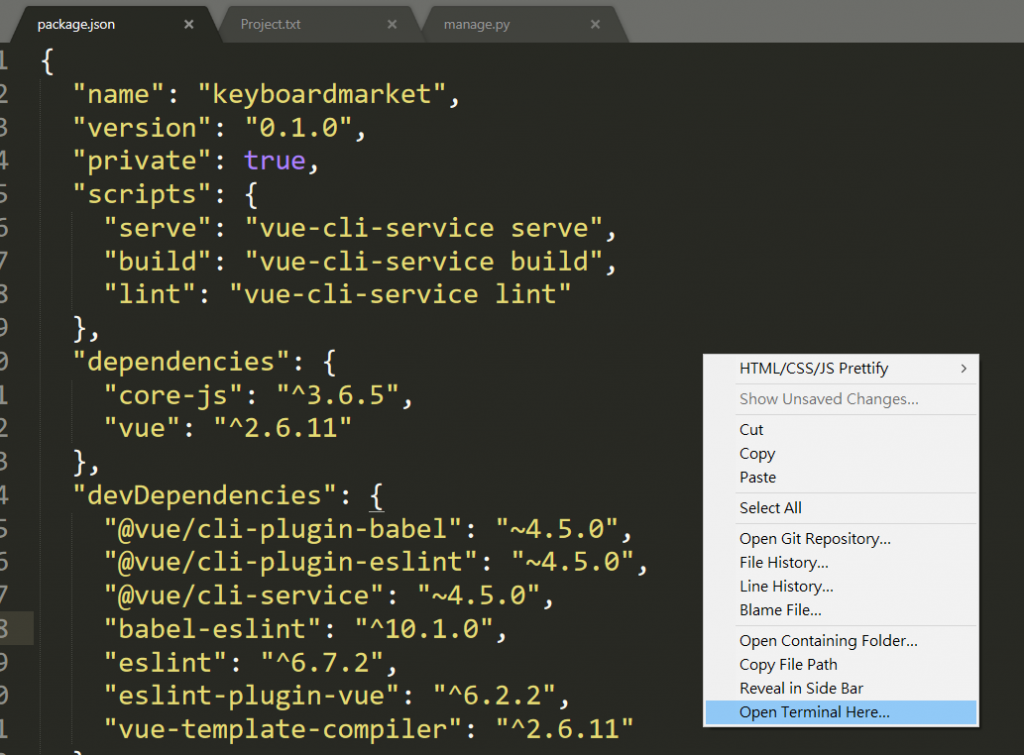Open the HTML/CSS/JS Prettify submenu
This screenshot has height=755, width=1024.
841,368
